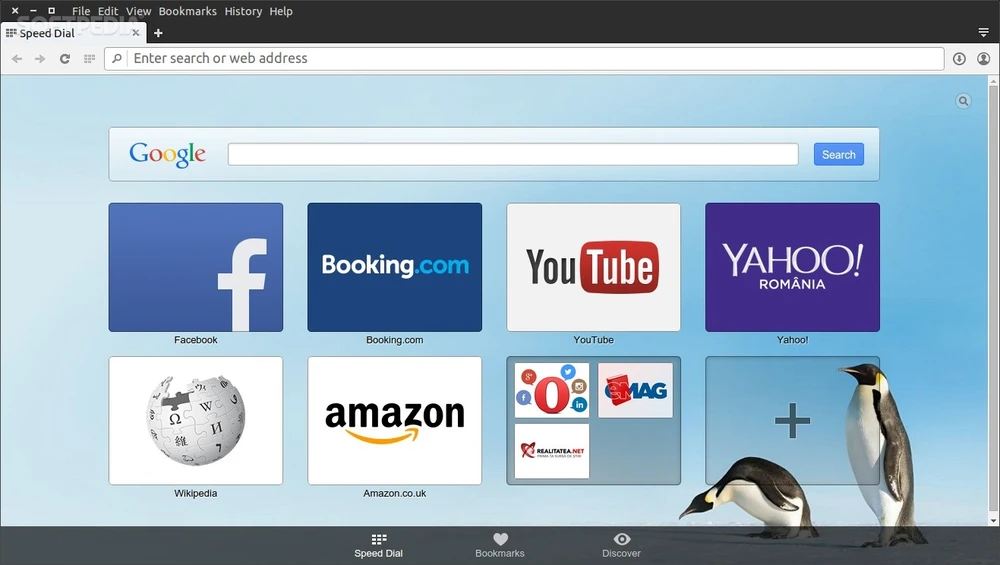Open the downloads icon in toolbar
The width and height of the screenshot is (1000, 565).
[959, 59]
